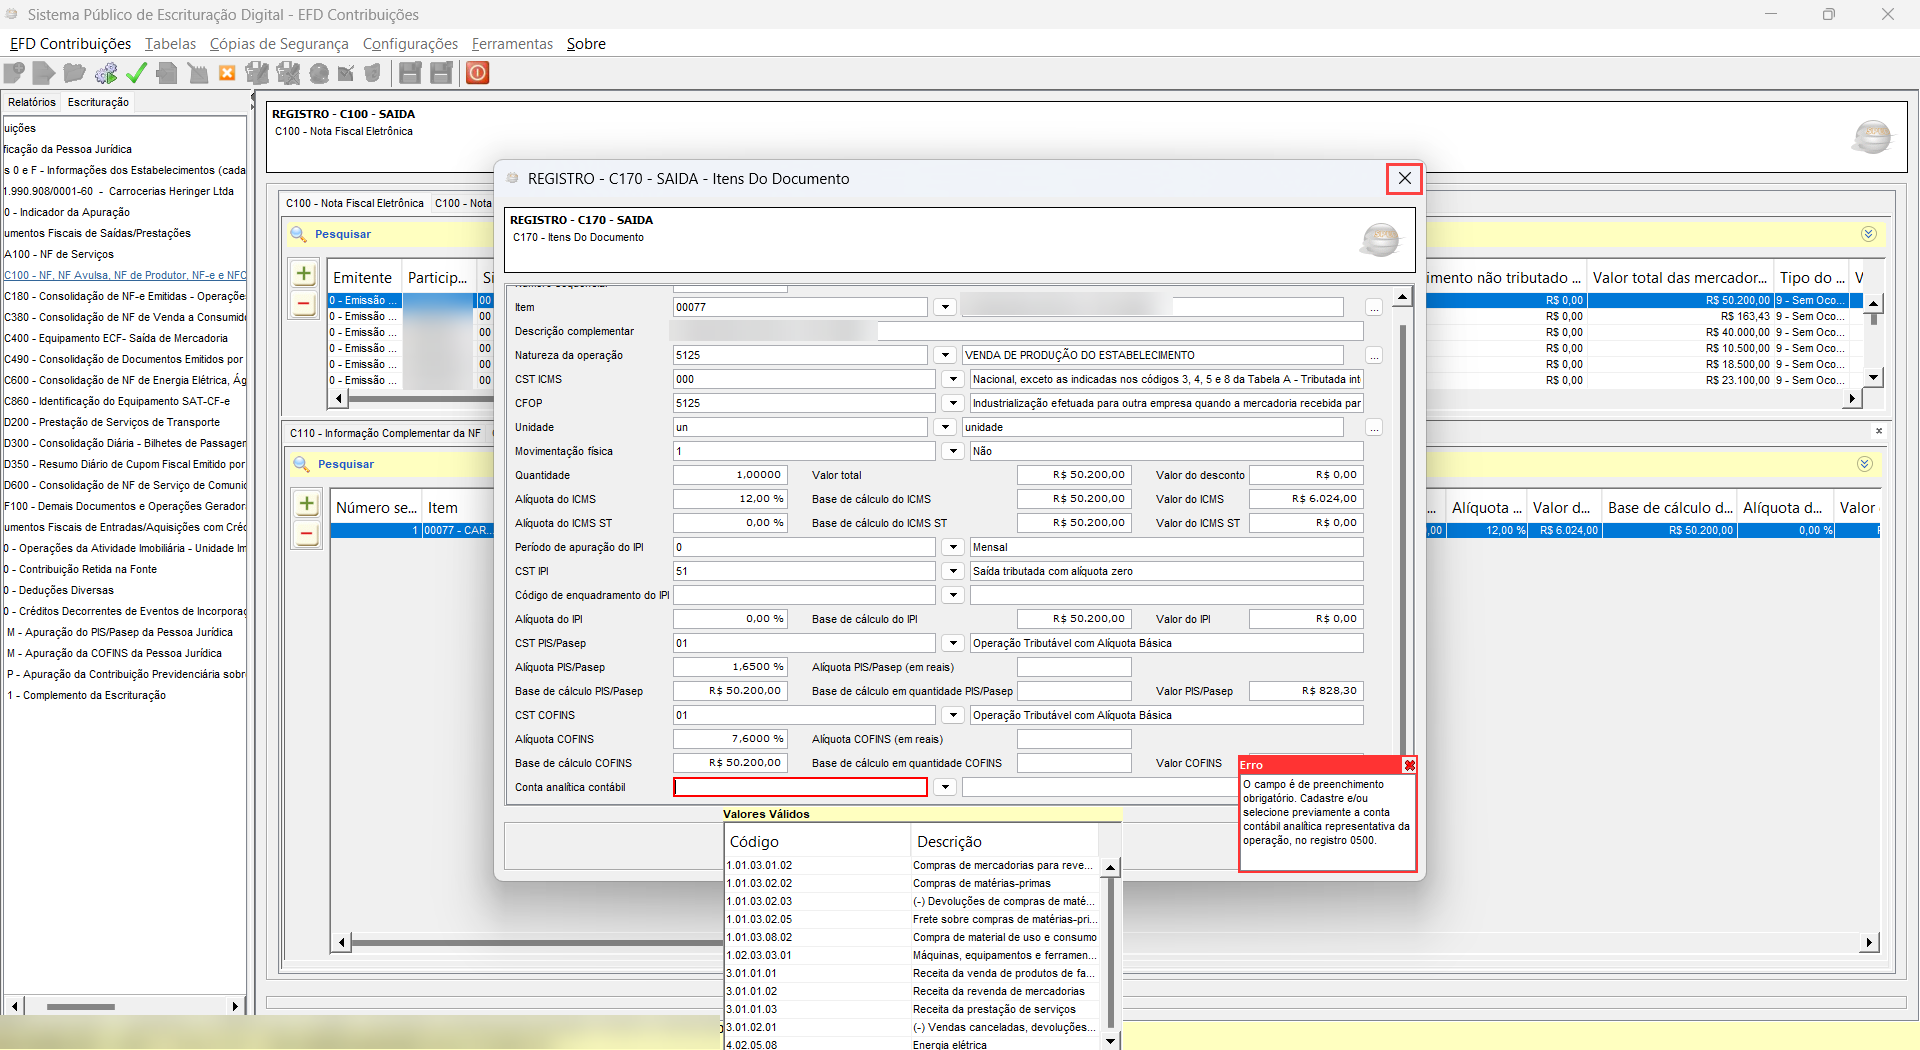The width and height of the screenshot is (1920, 1050).
Task: Add a new C100 record with green plus
Action: 304,274
